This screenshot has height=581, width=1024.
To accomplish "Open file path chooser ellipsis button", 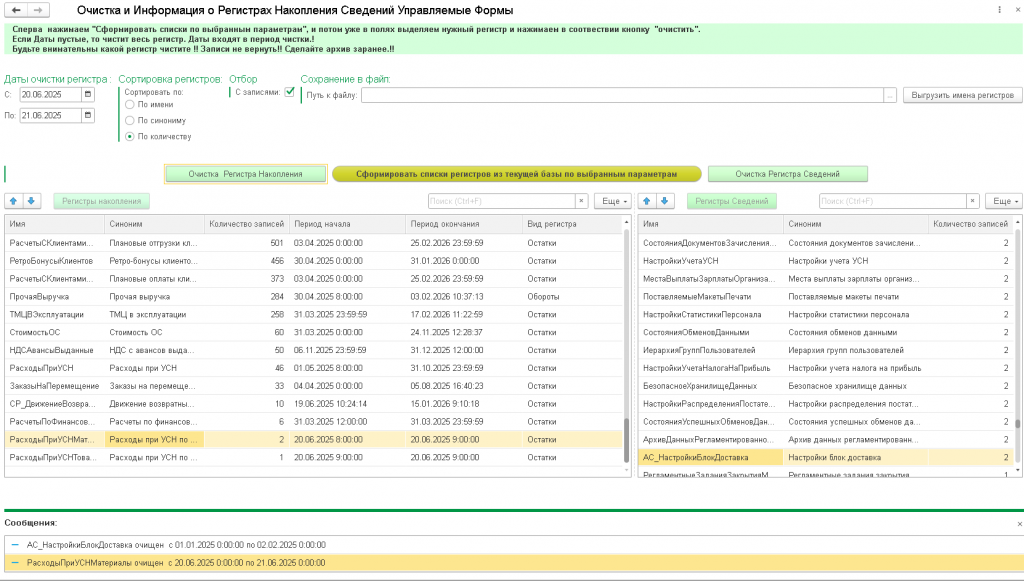I will (x=890, y=95).
